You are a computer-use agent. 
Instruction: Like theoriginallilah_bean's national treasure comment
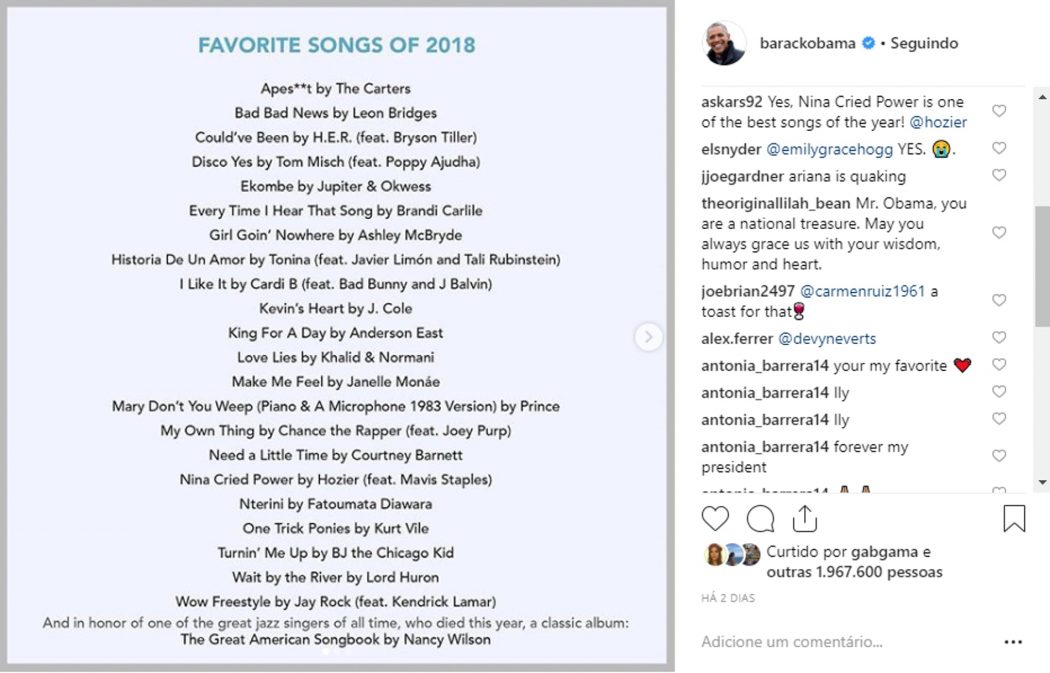tap(998, 233)
